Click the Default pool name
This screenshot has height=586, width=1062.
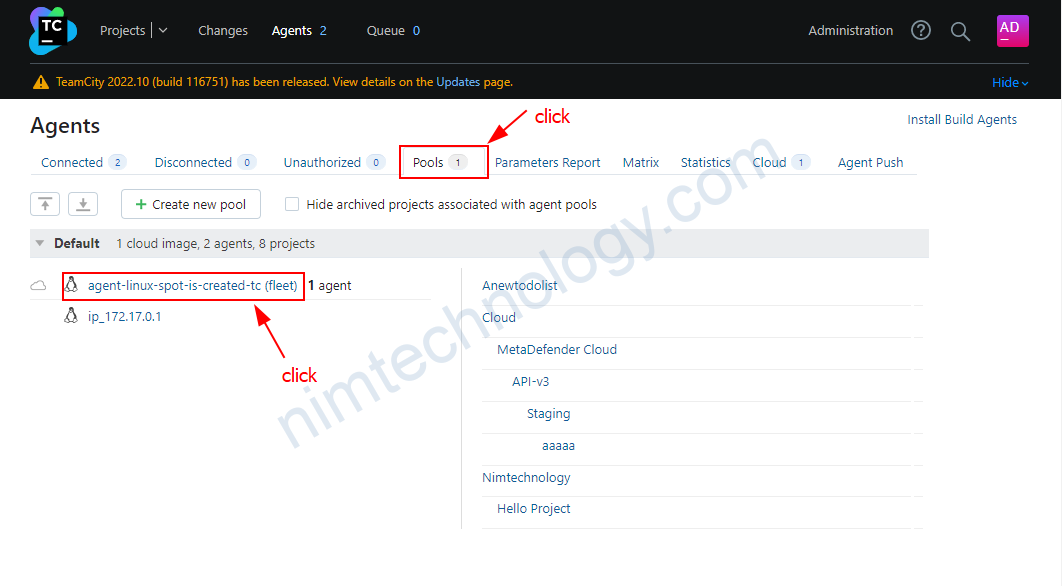point(77,243)
